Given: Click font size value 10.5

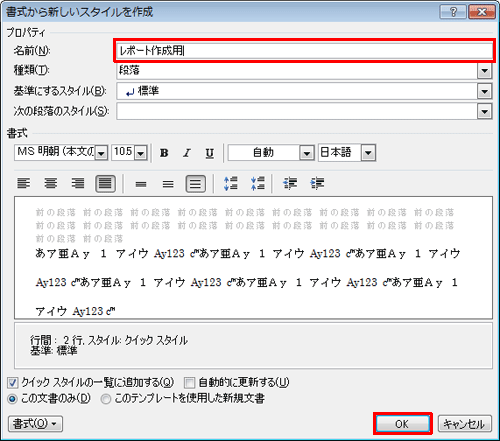Looking at the screenshot, I should click(x=123, y=151).
